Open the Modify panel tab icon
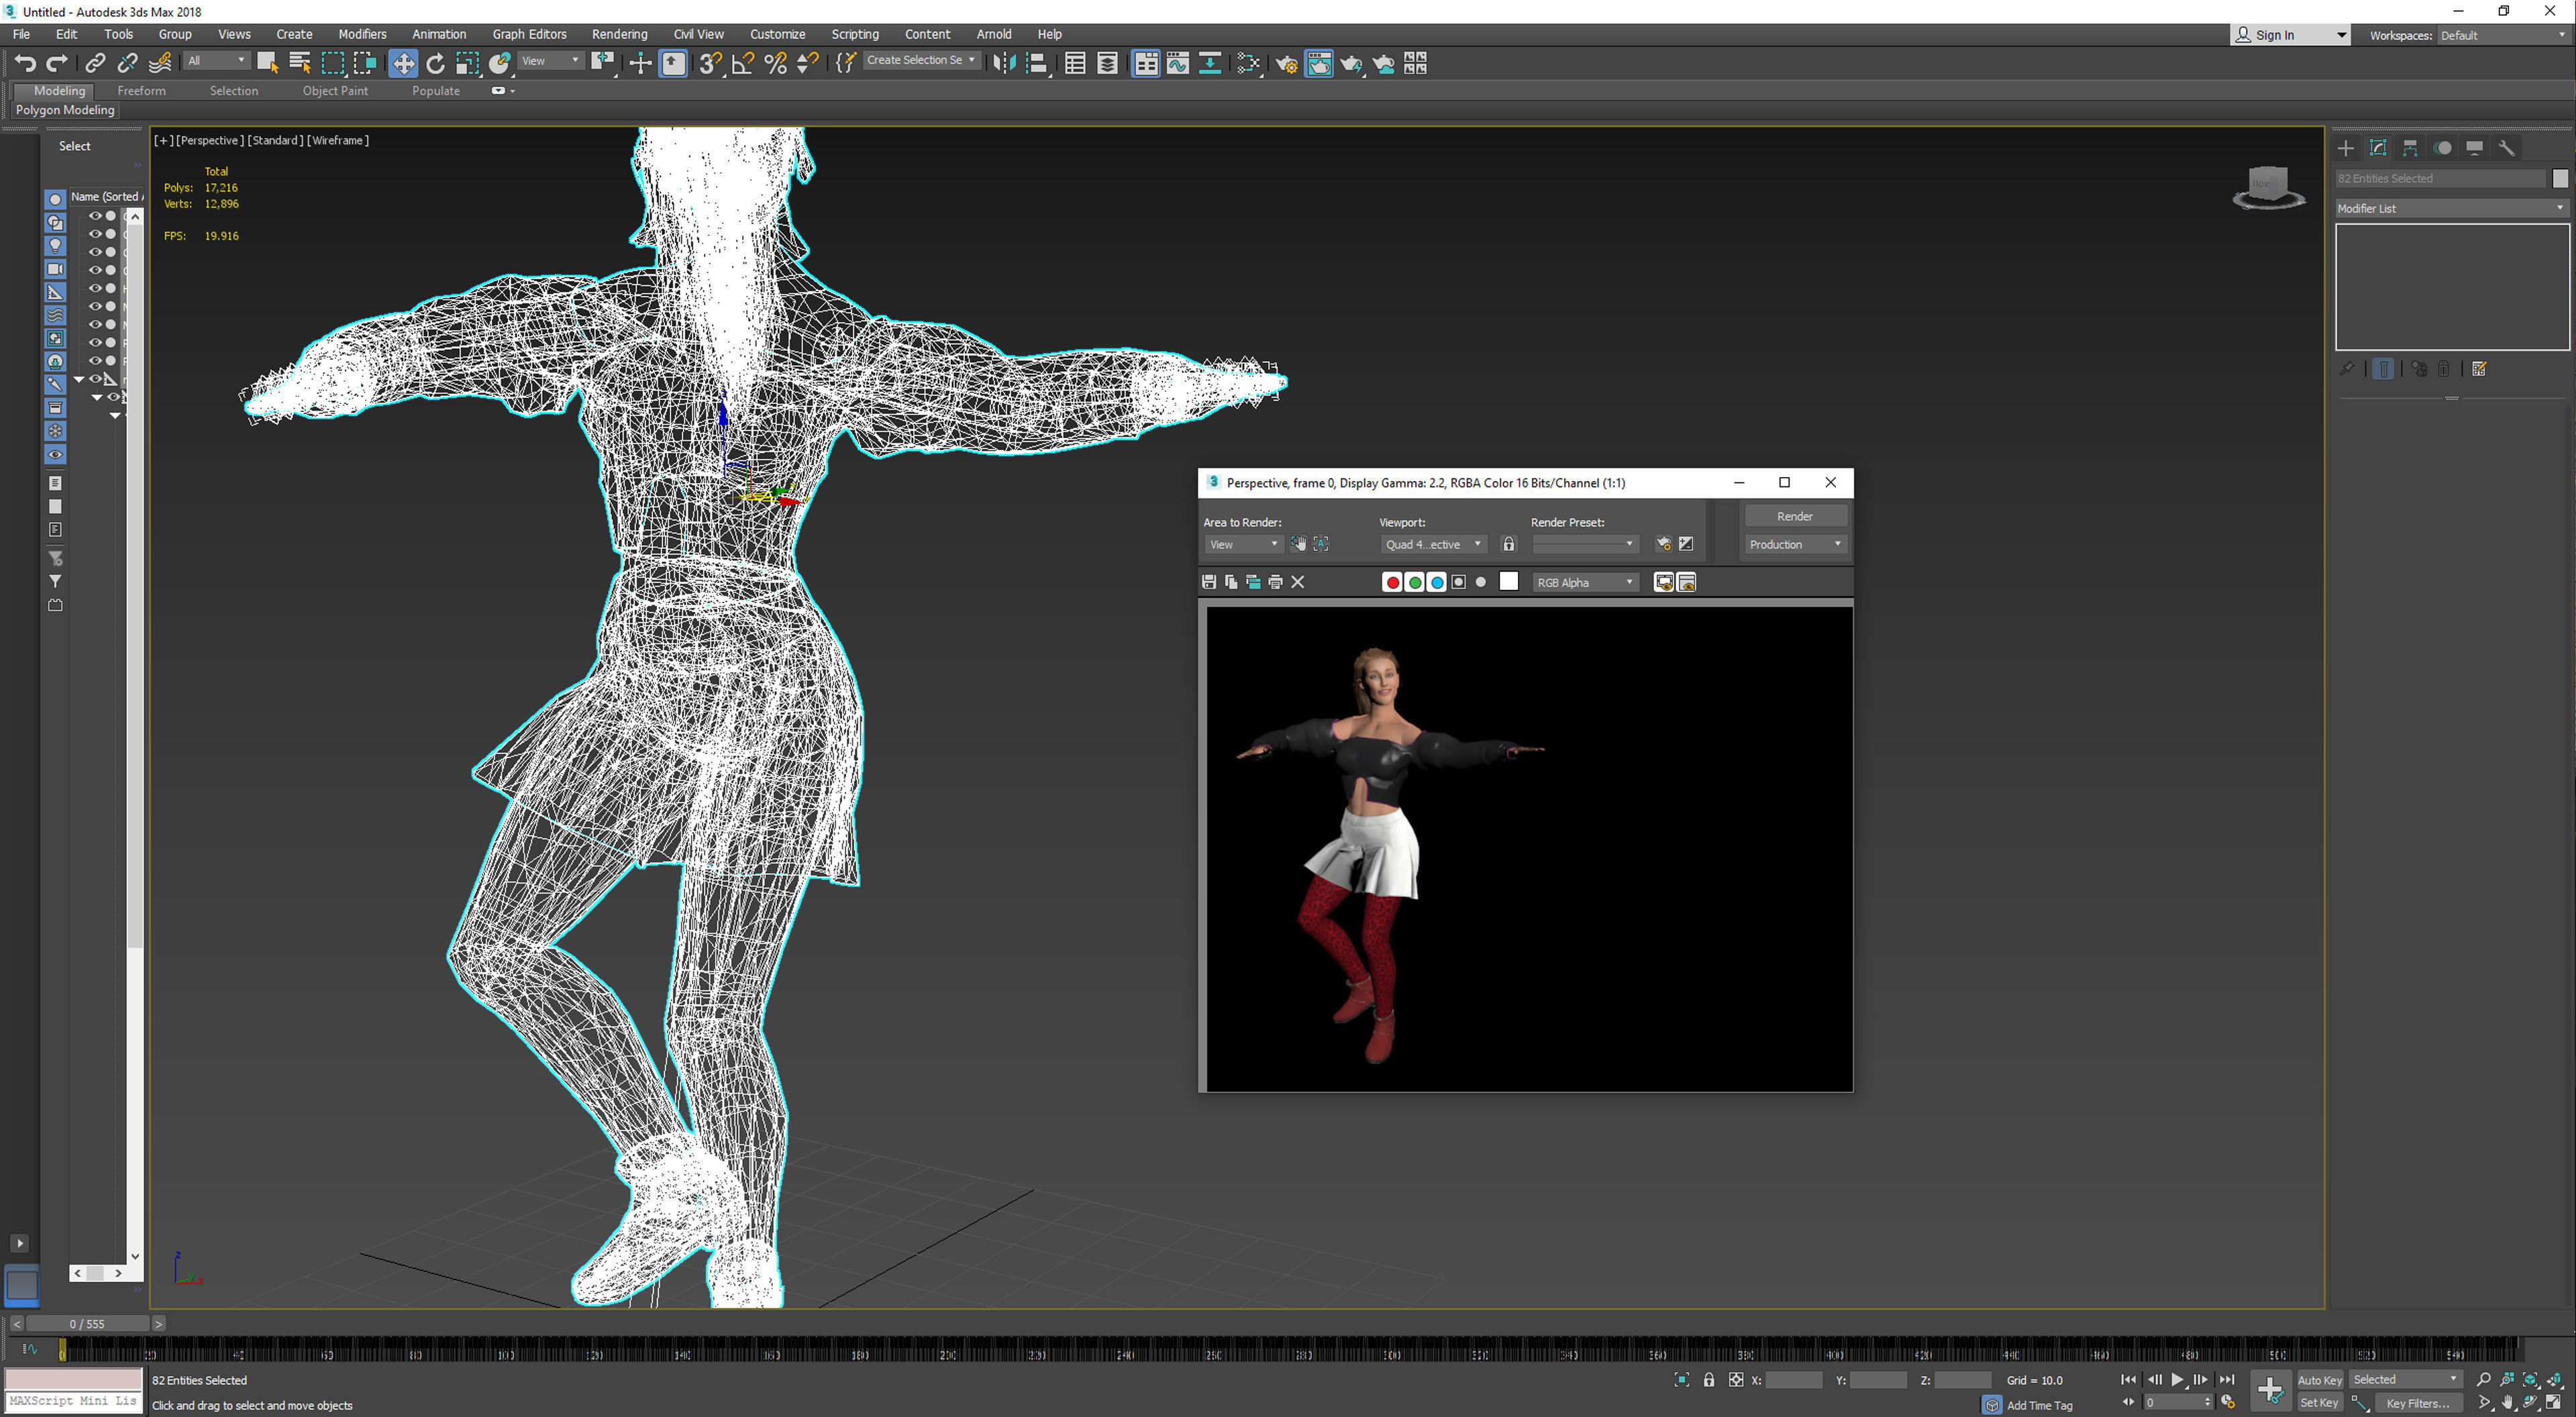This screenshot has height=1417, width=2576. (x=2378, y=148)
